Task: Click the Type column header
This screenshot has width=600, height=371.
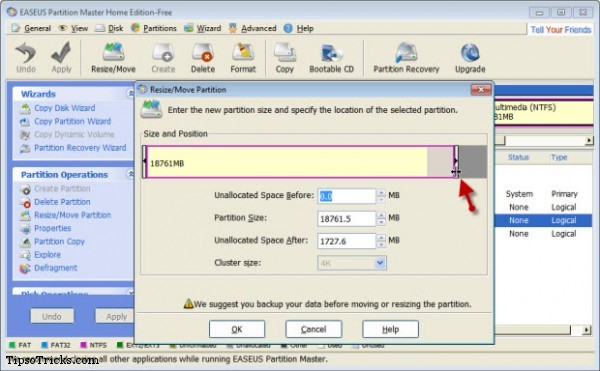Action: point(559,158)
